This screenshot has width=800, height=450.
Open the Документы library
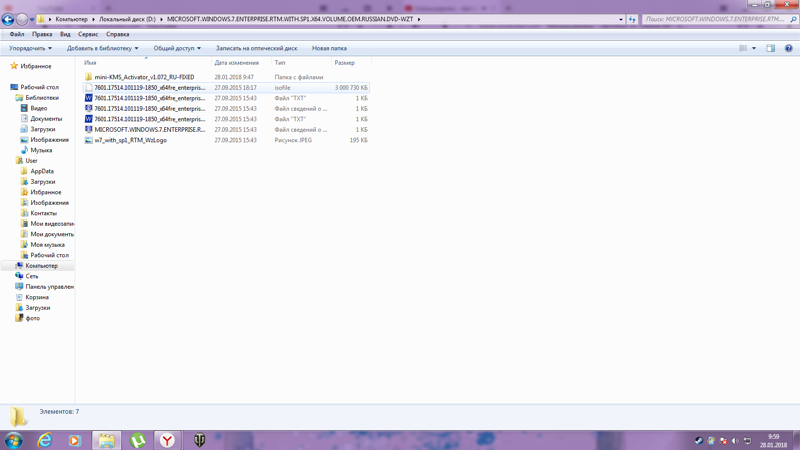46,119
